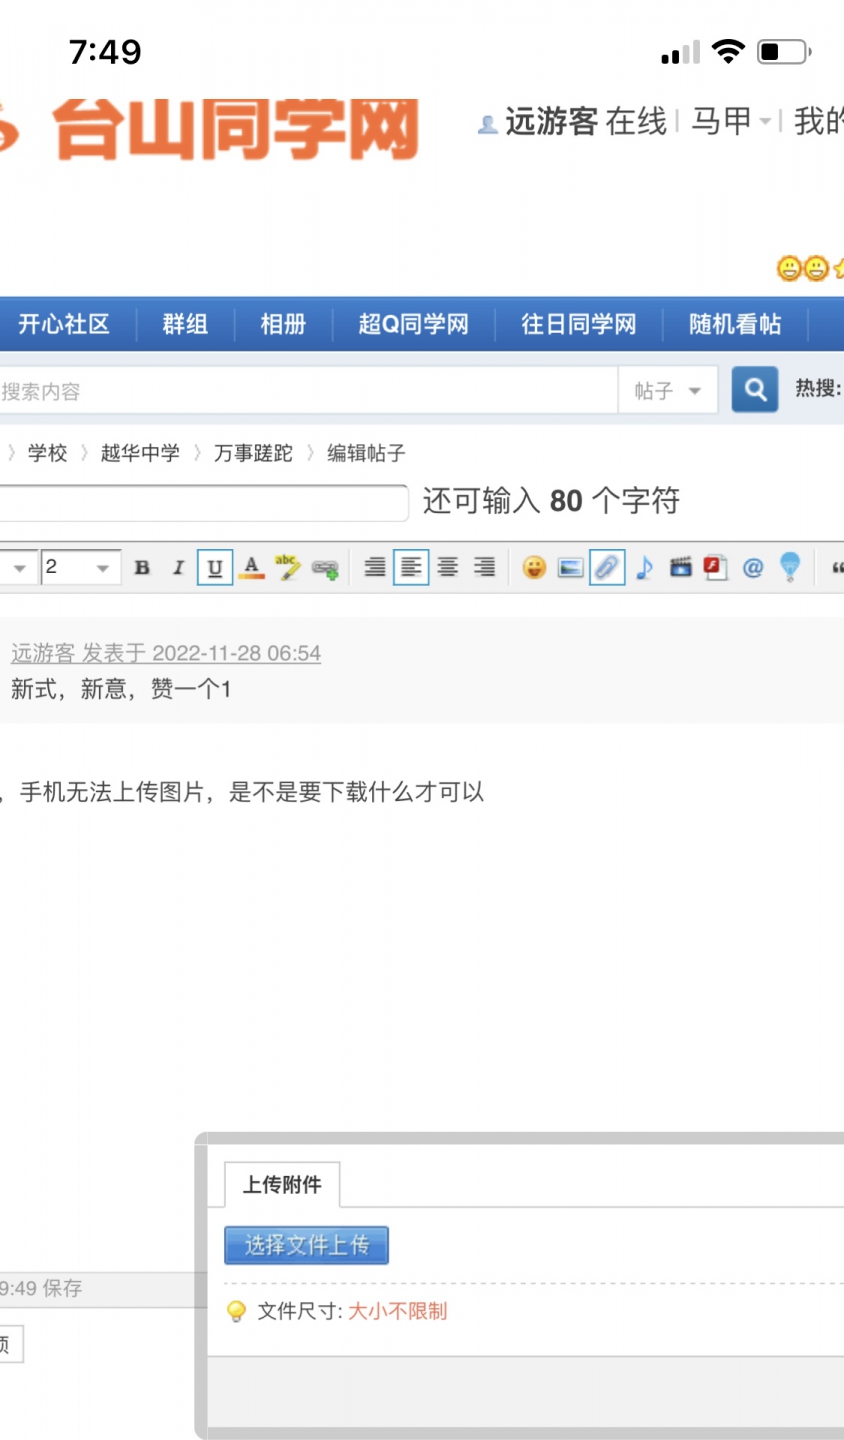Toggle bold formatting in editor toolbar

click(142, 568)
